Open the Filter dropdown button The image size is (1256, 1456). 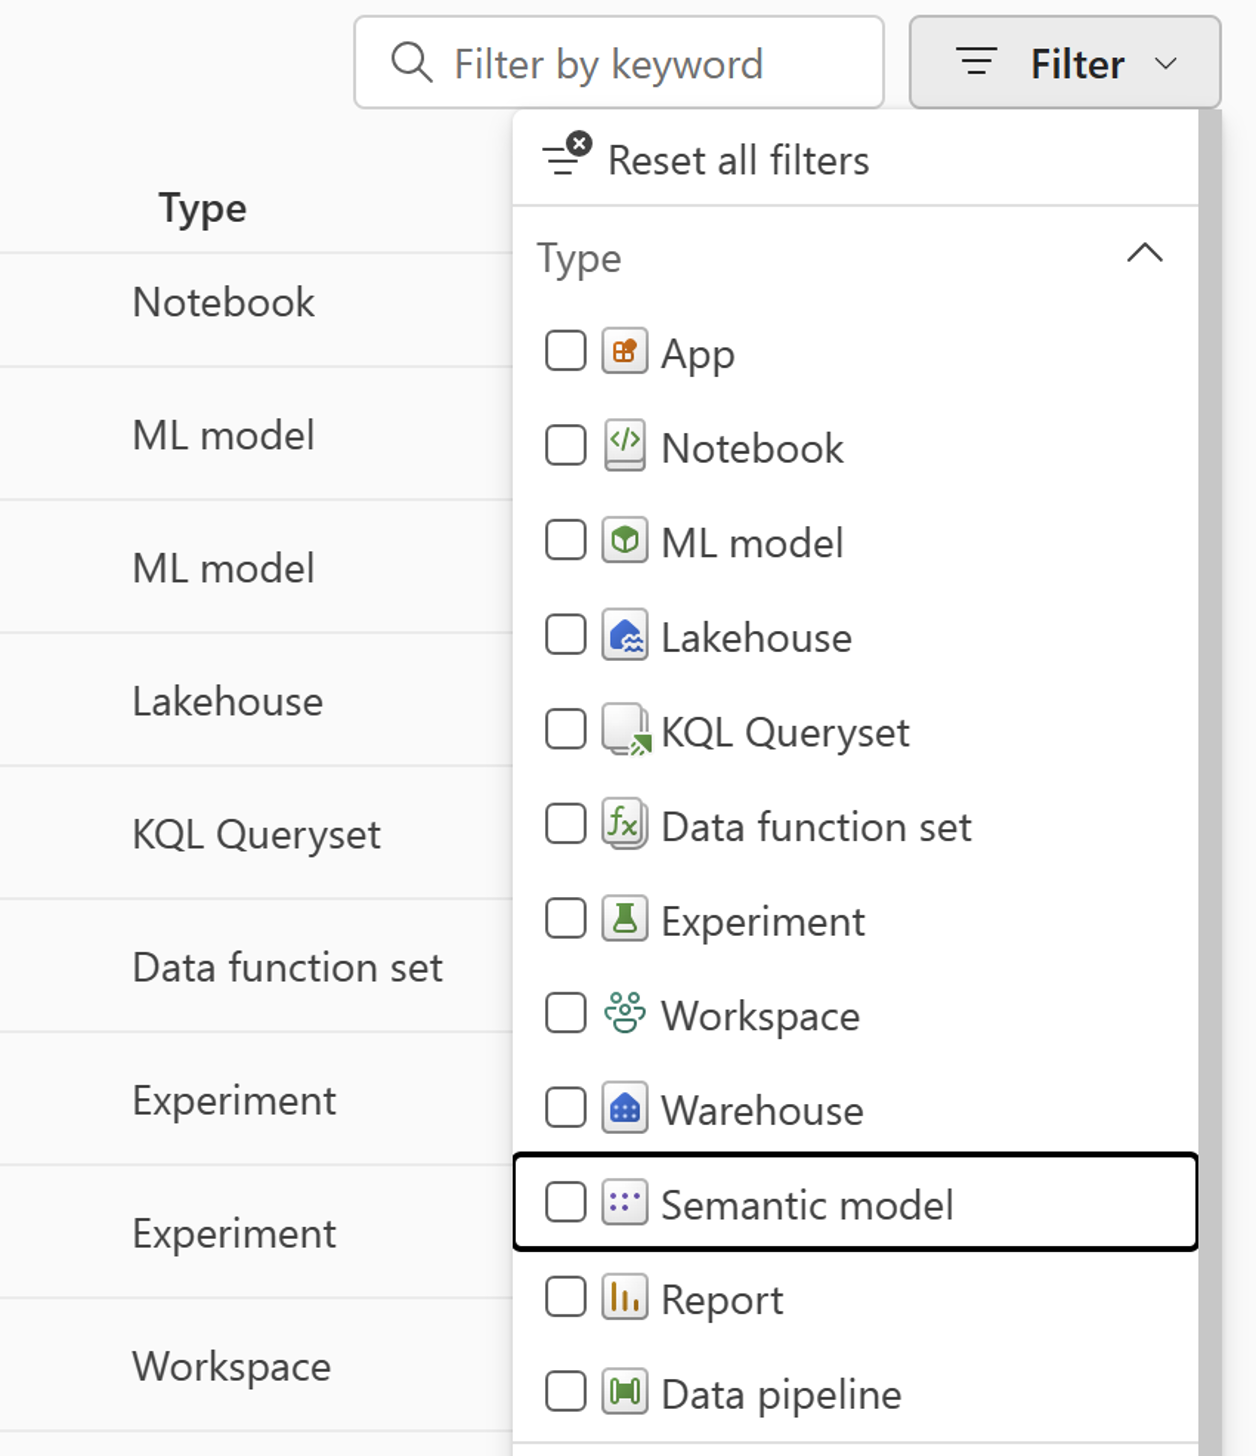pos(1065,62)
